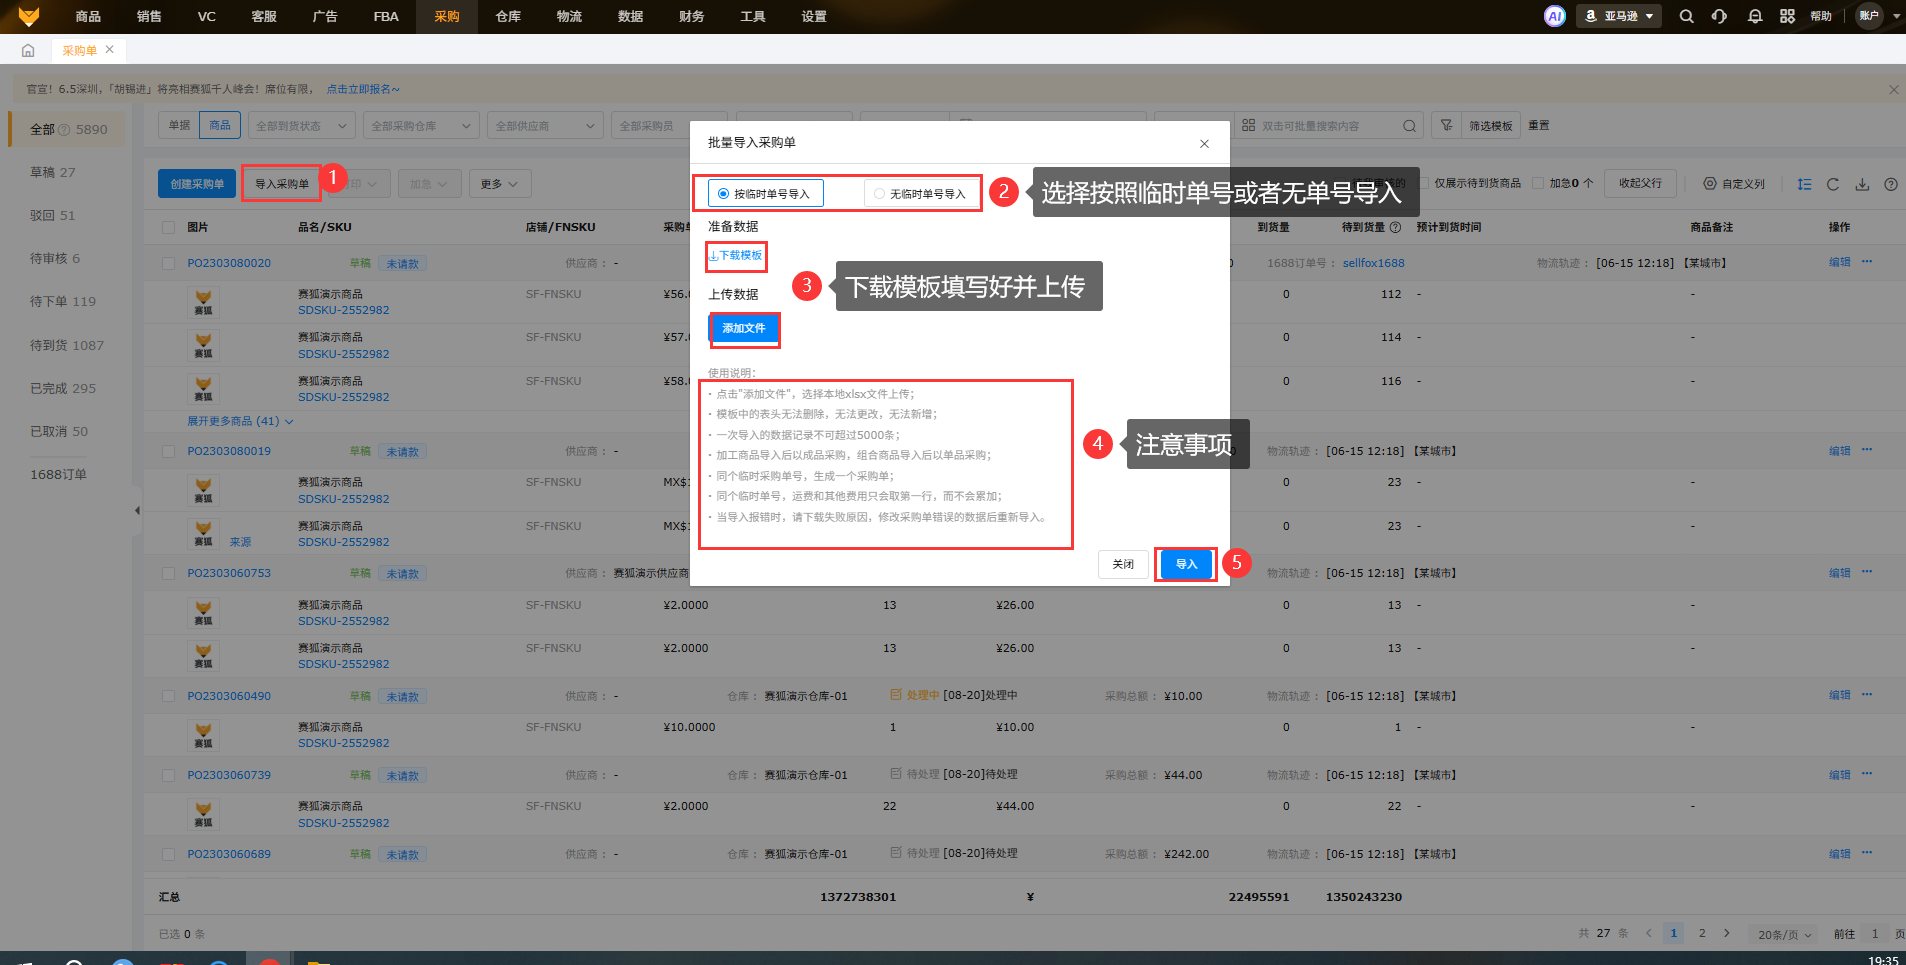
Task: Click the 导入 confirm button
Action: click(x=1186, y=564)
